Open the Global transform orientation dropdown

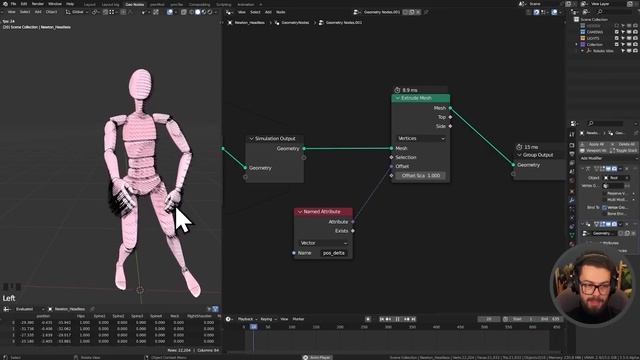pos(77,12)
